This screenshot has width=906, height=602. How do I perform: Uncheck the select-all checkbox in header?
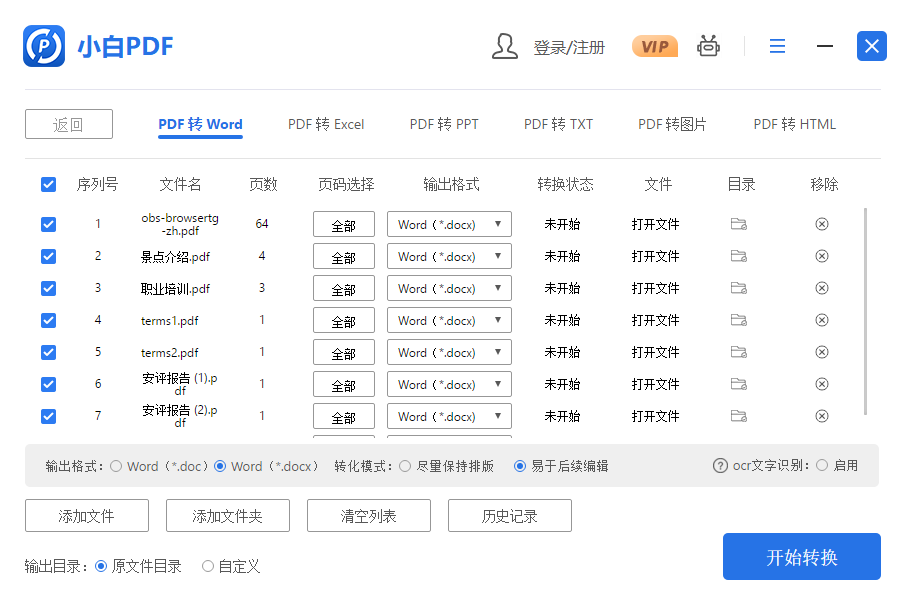pos(48,184)
